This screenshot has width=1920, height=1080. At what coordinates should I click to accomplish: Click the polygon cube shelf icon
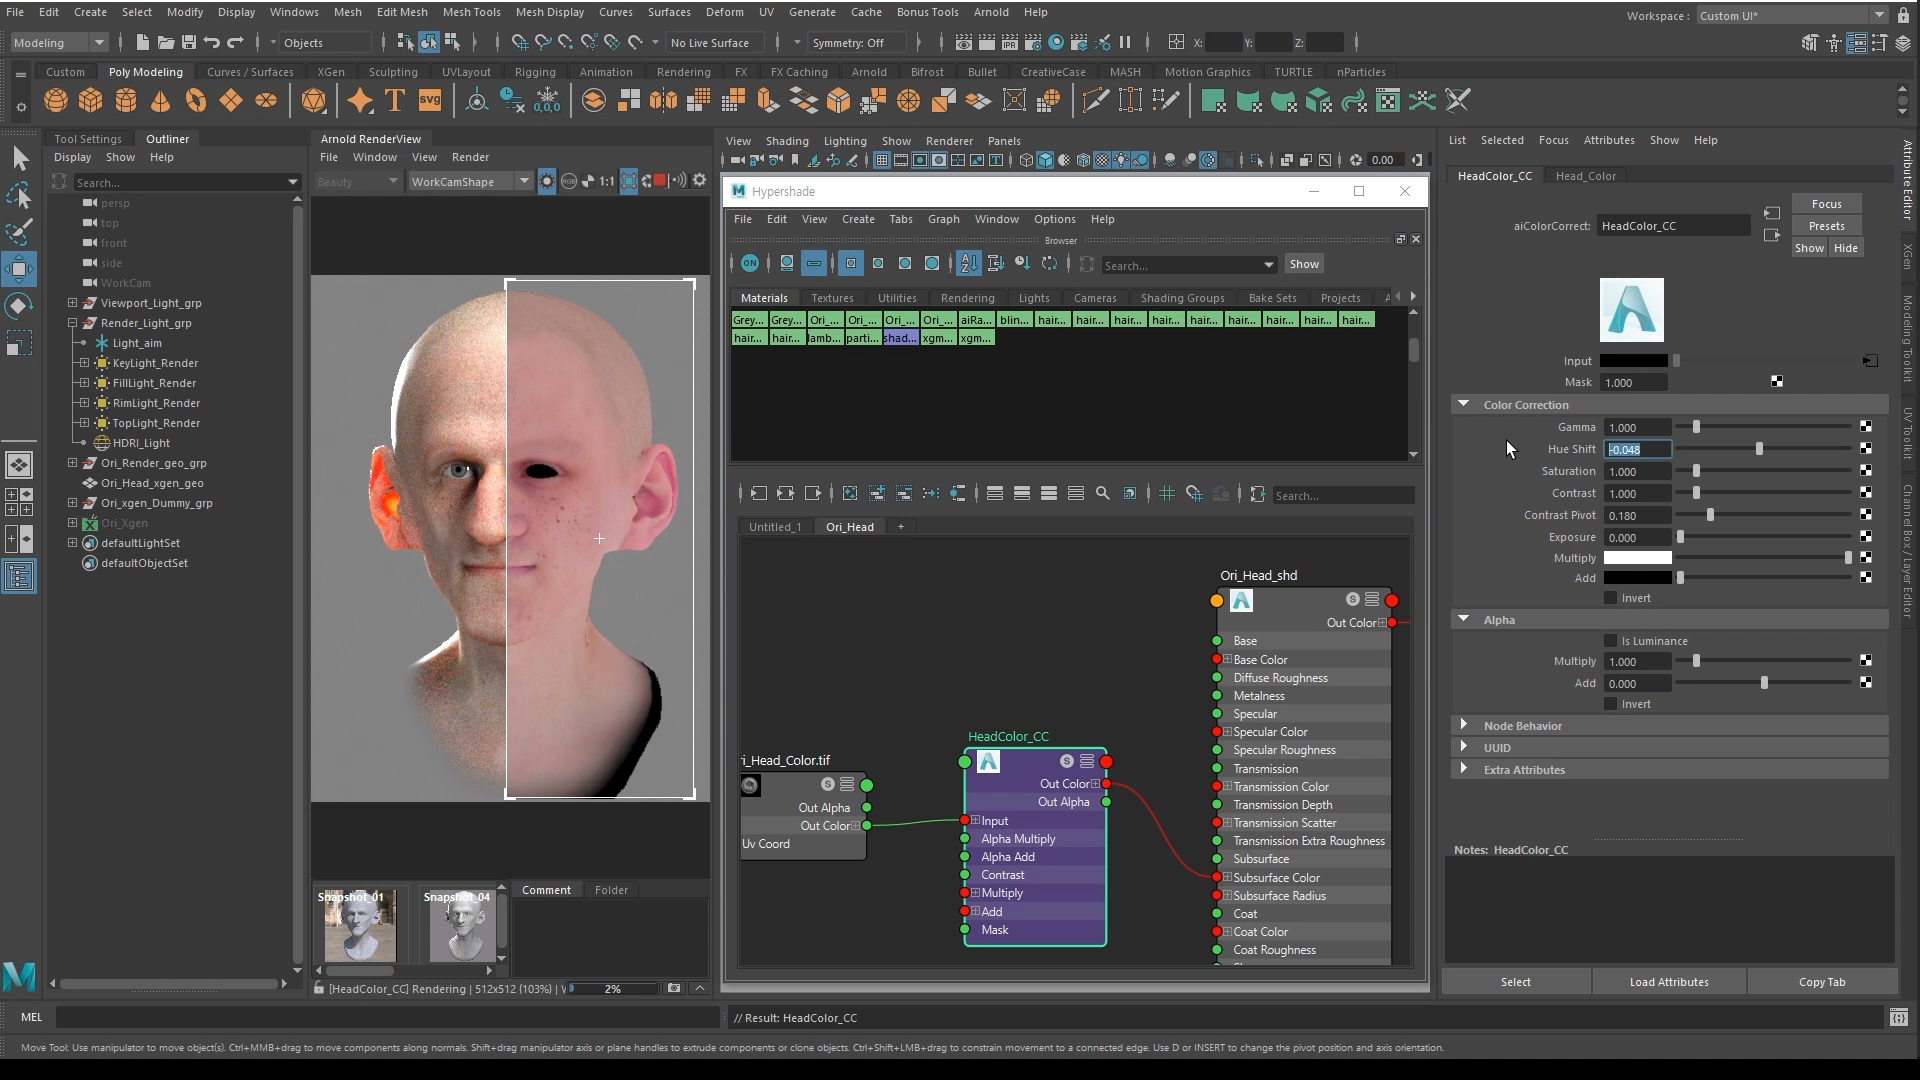tap(91, 101)
